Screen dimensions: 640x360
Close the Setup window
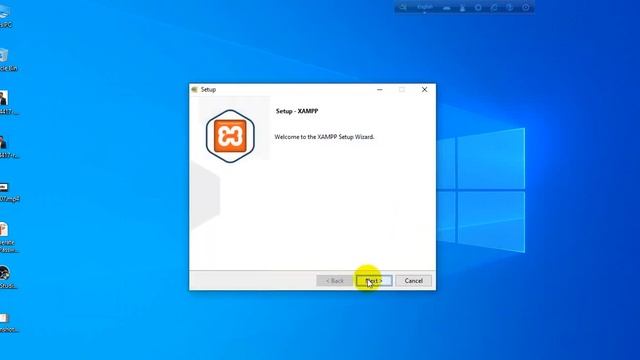coord(424,89)
